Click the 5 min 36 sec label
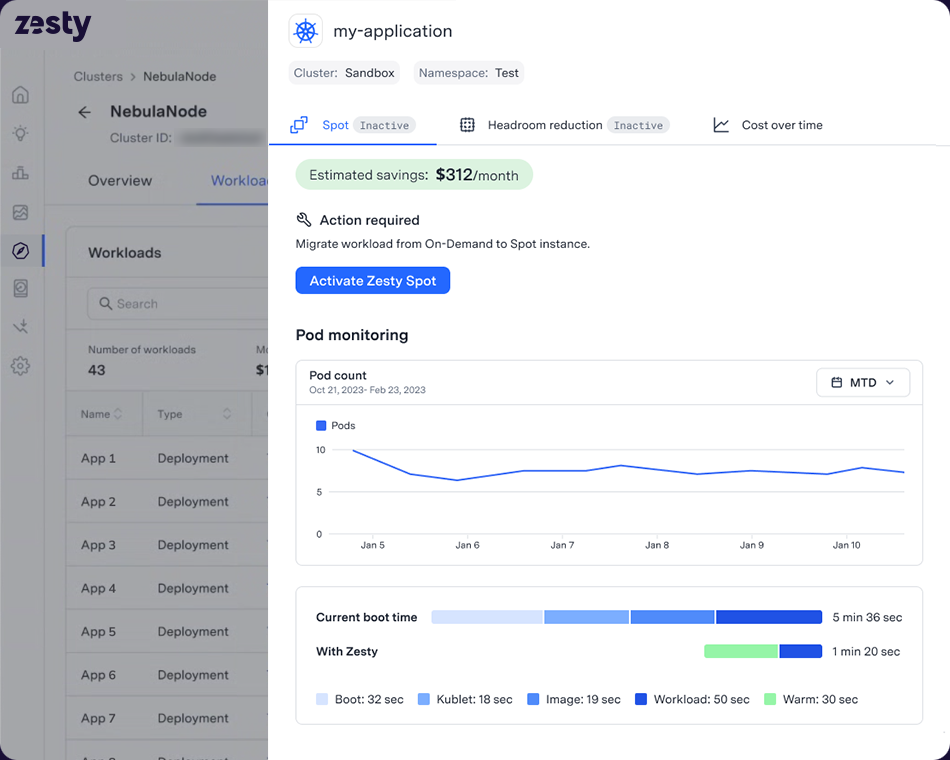Image resolution: width=950 pixels, height=760 pixels. pos(867,617)
